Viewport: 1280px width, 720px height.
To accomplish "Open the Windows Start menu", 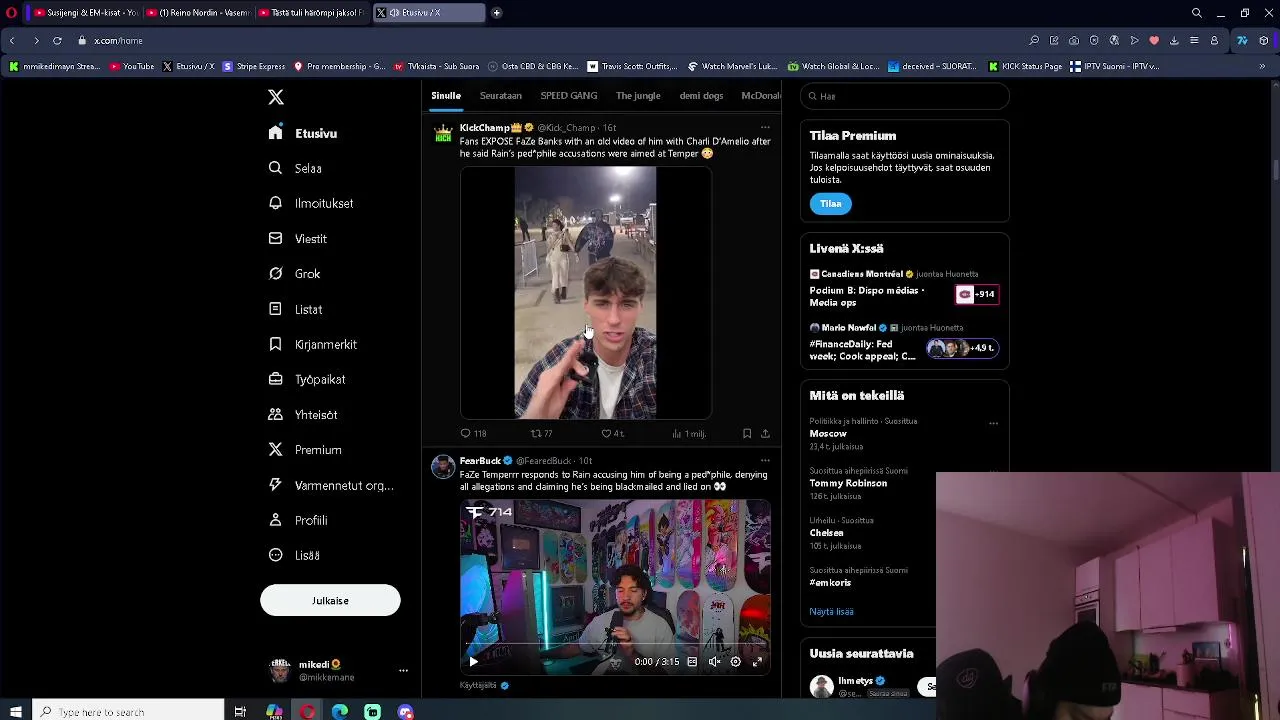I will click(15, 711).
